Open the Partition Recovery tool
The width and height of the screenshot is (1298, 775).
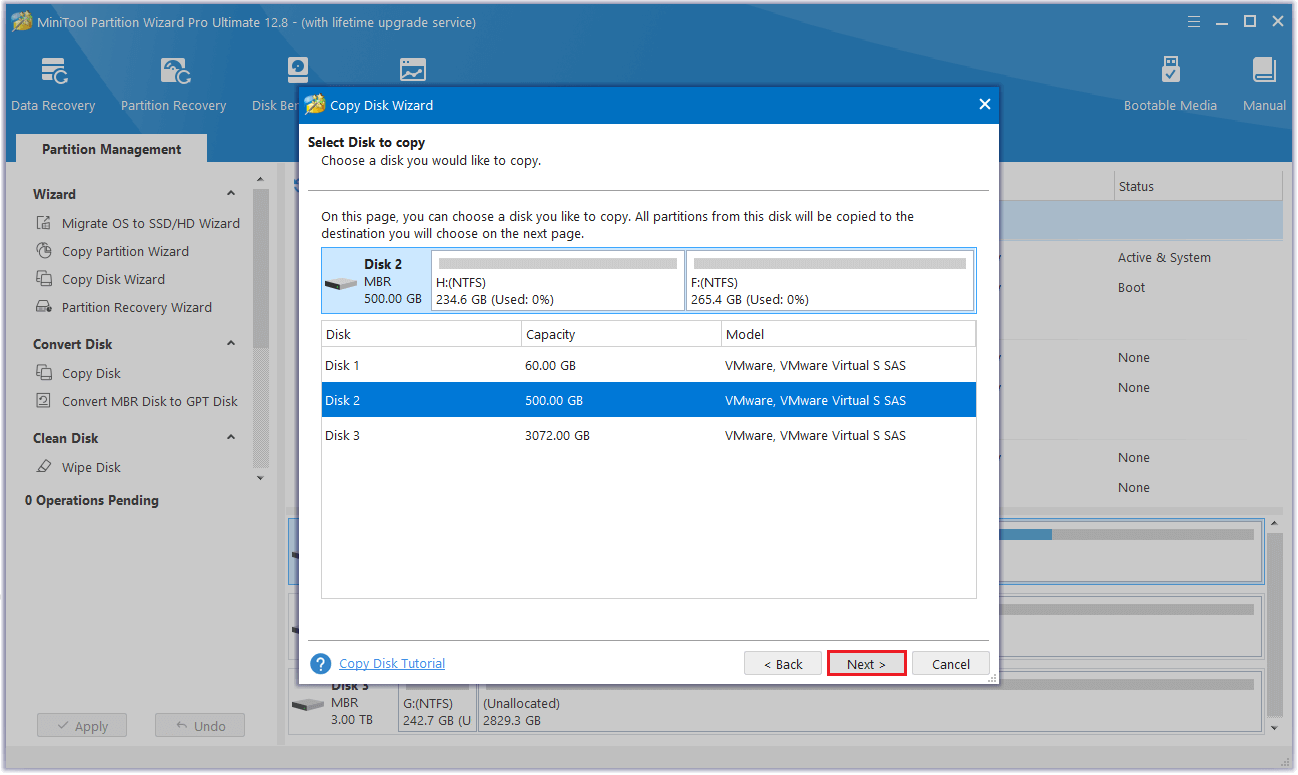[173, 84]
